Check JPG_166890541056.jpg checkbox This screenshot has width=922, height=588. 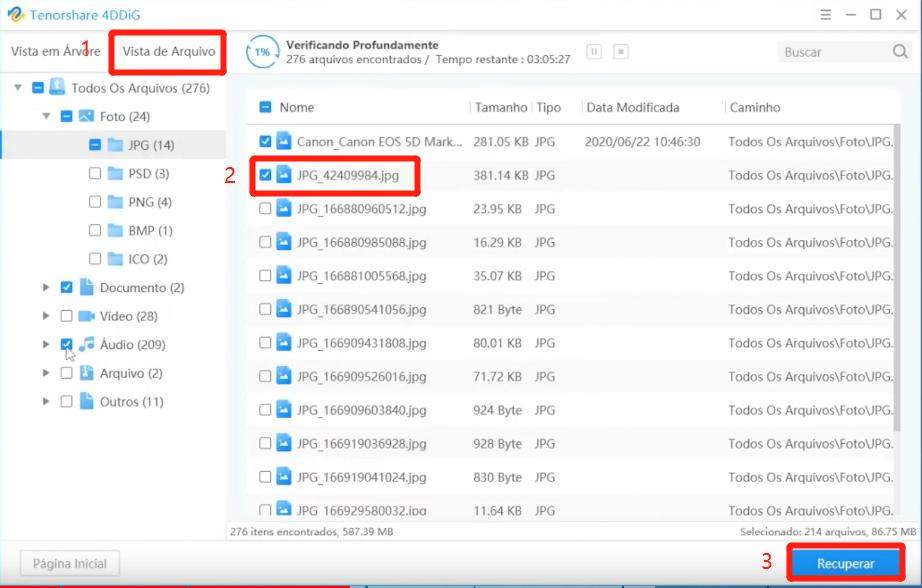[265, 309]
